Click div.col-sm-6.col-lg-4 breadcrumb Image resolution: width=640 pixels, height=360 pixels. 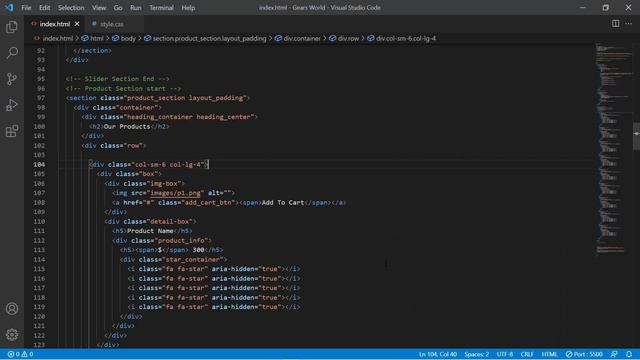click(406, 38)
